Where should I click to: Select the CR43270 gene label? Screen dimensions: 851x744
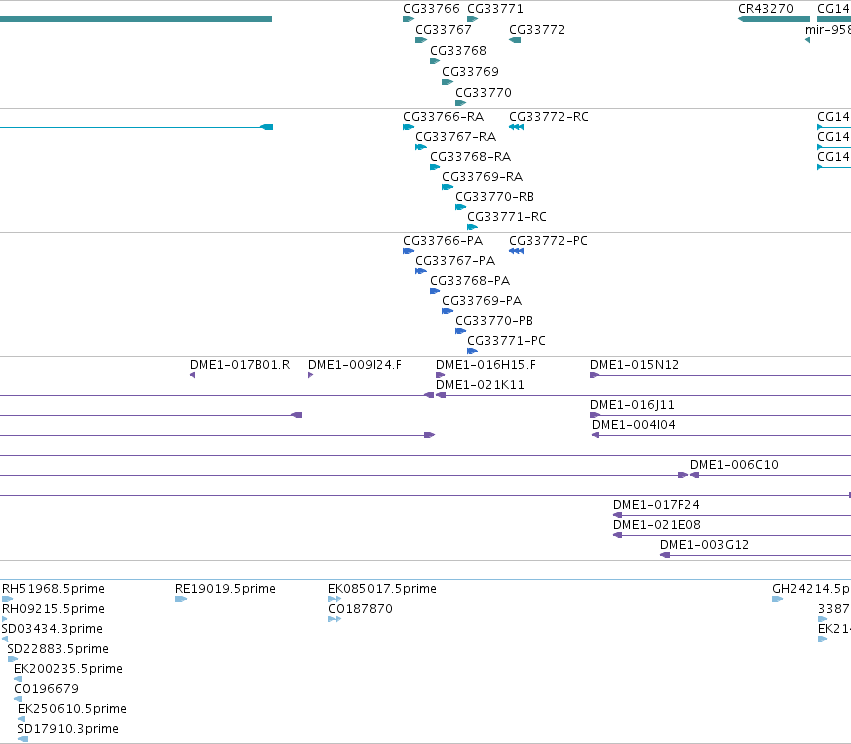[766, 9]
